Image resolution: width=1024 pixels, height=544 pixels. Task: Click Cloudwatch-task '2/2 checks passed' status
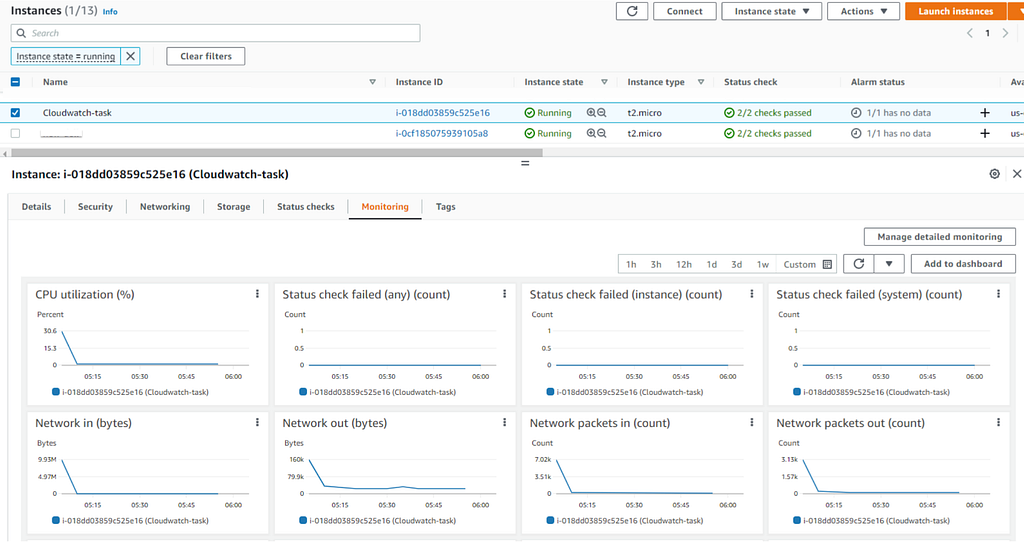click(x=768, y=112)
